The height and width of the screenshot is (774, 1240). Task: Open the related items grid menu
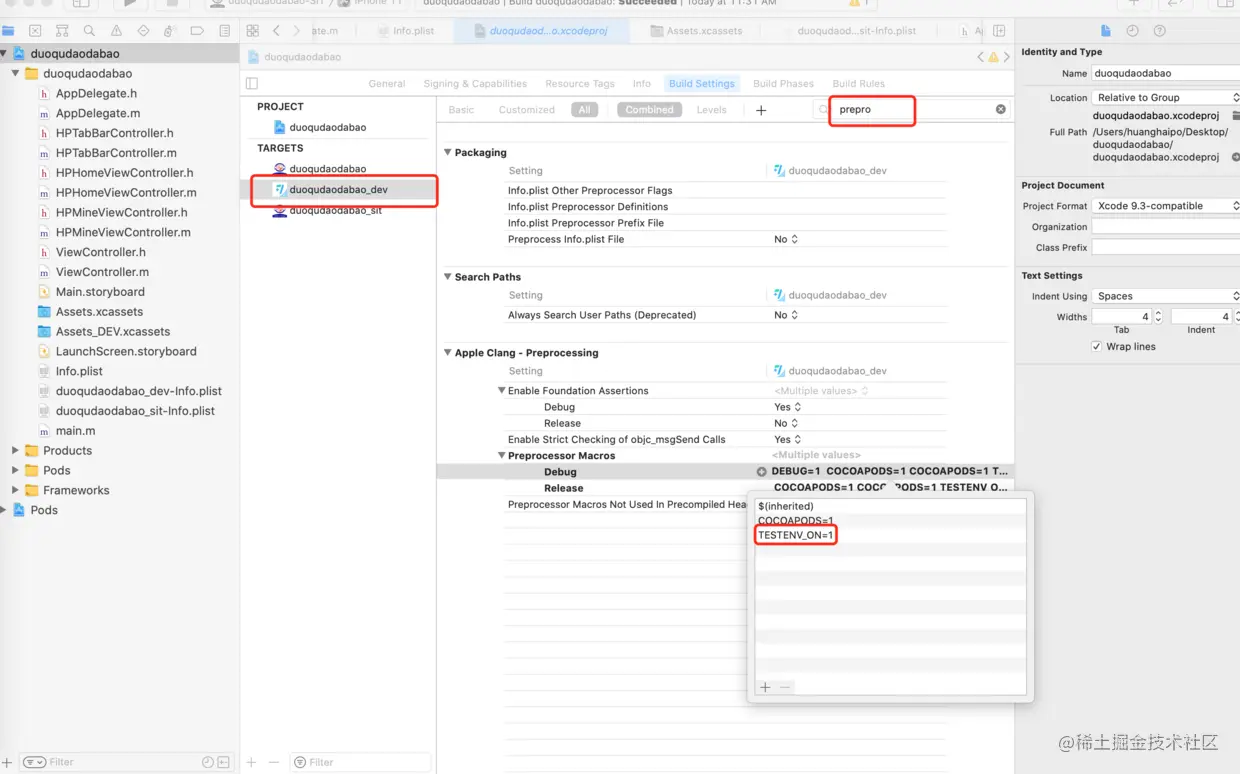[x=253, y=31]
